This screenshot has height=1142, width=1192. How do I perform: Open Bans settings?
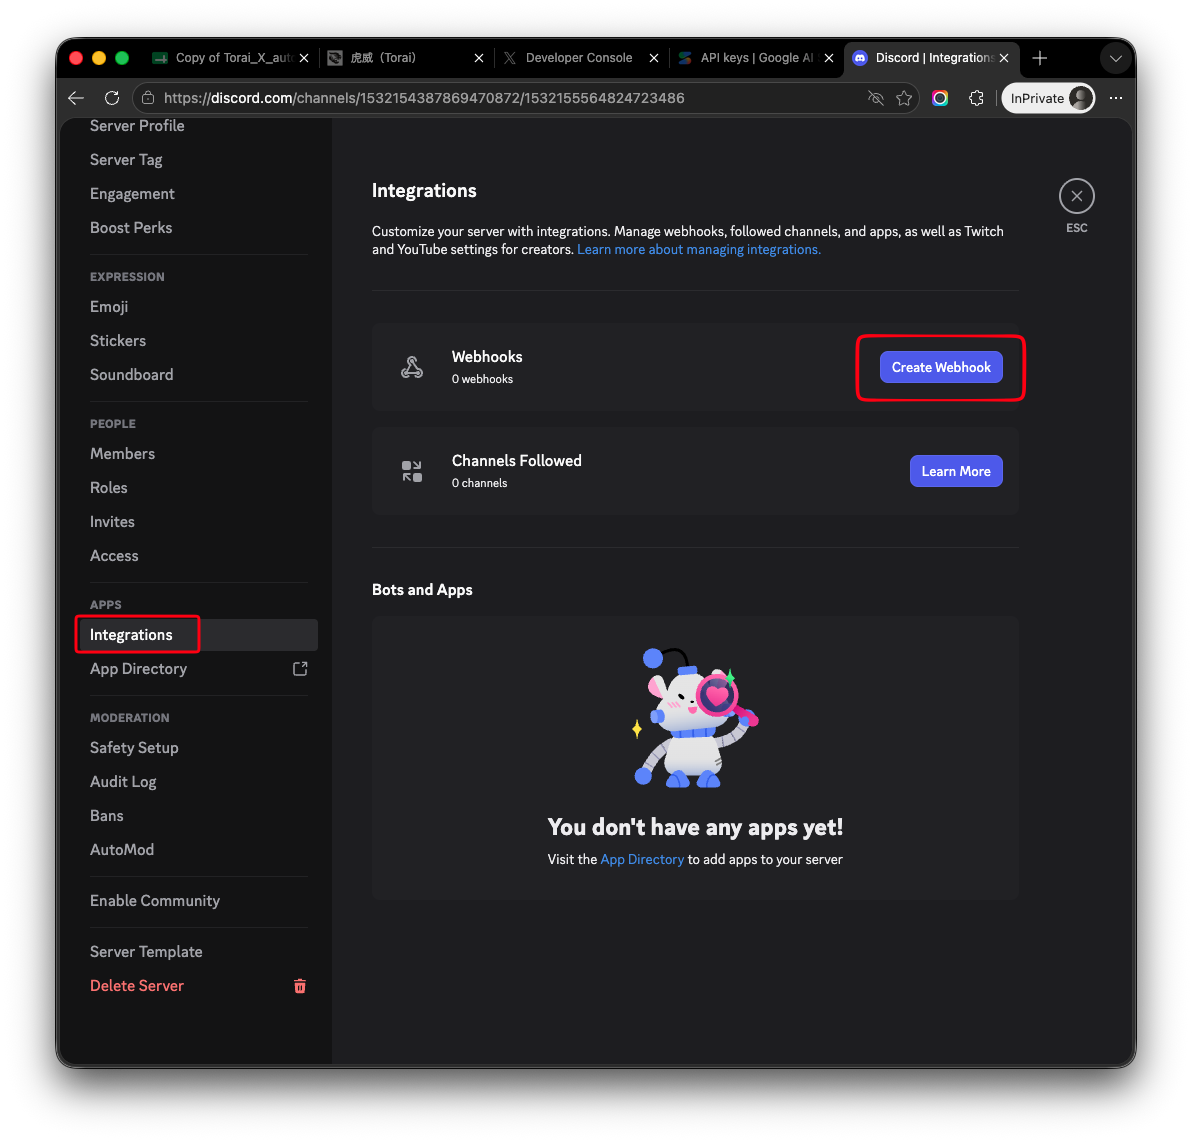click(x=106, y=816)
